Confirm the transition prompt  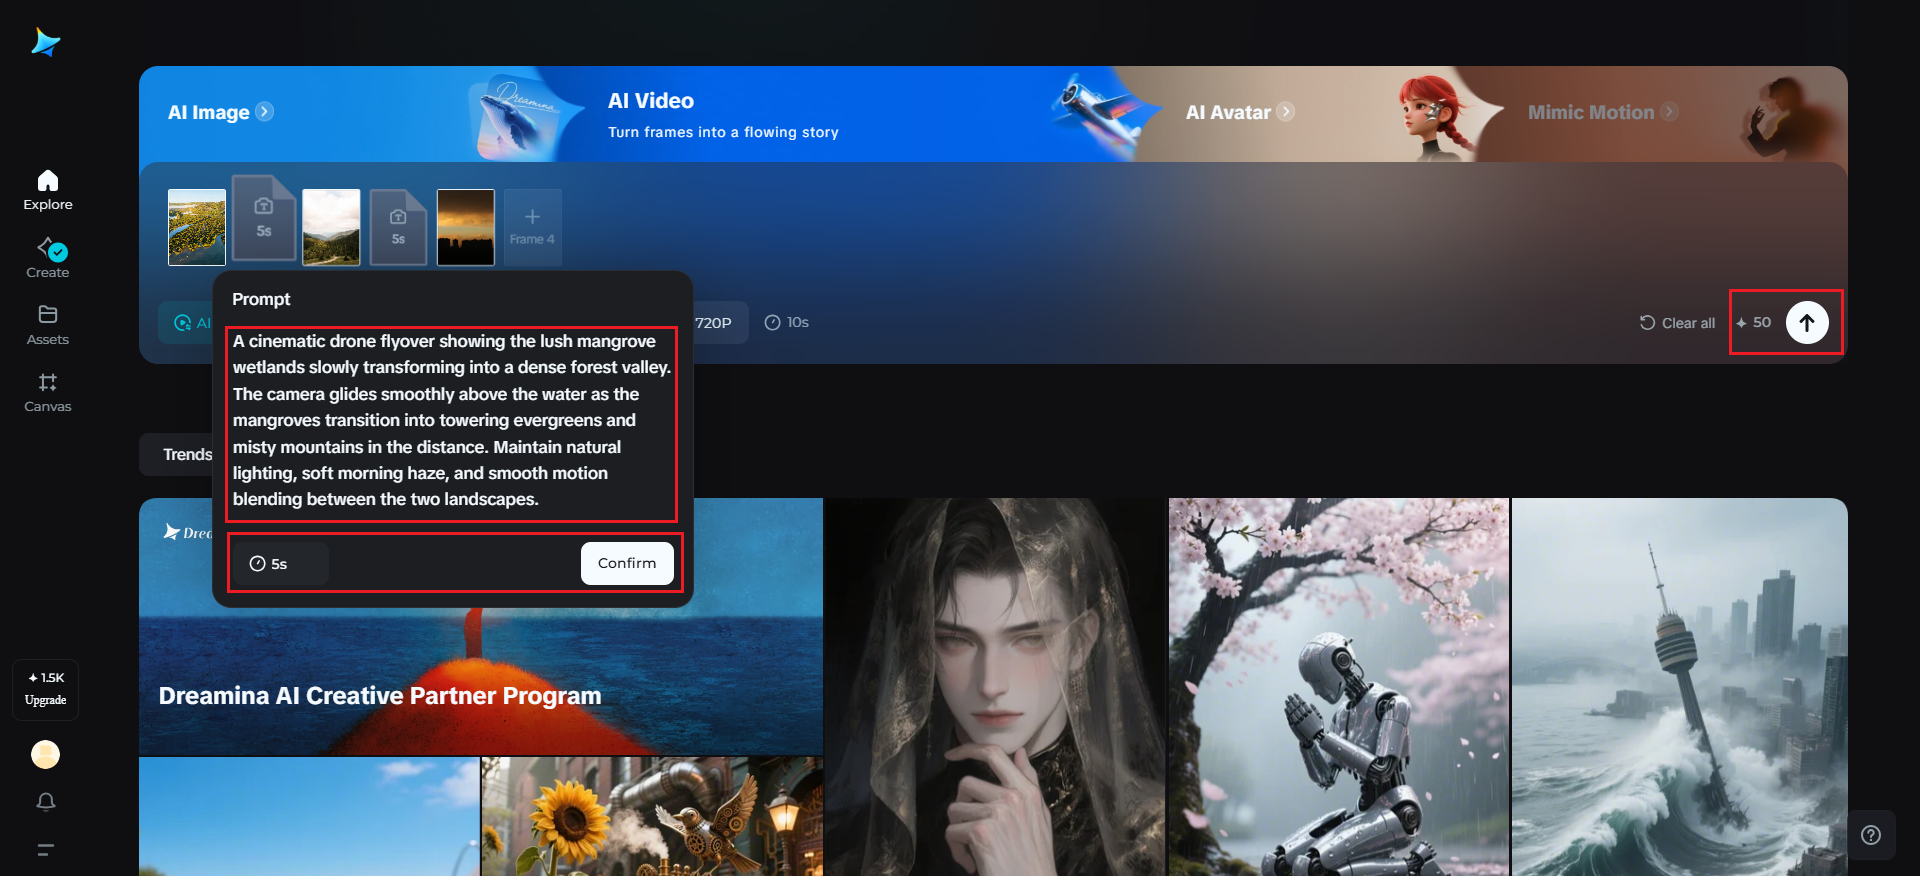coord(627,563)
